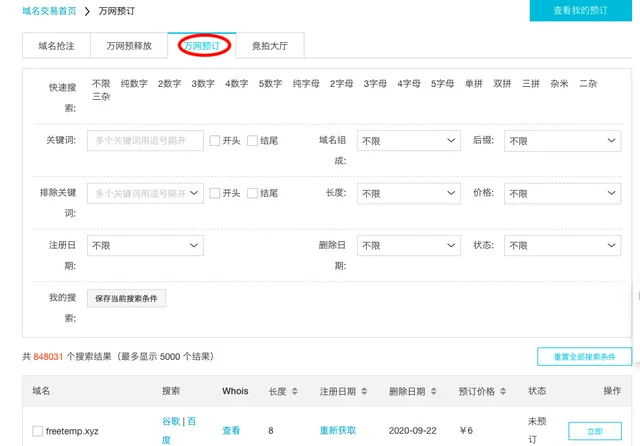Click 重新获取 link for freetemp.xyz
This screenshot has height=446, width=640.
point(338,430)
